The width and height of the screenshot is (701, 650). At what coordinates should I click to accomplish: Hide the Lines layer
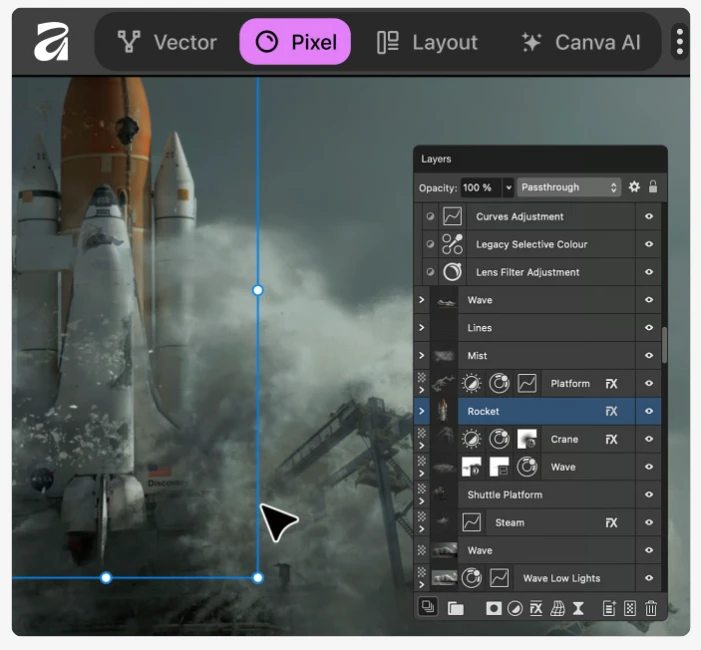tap(649, 328)
